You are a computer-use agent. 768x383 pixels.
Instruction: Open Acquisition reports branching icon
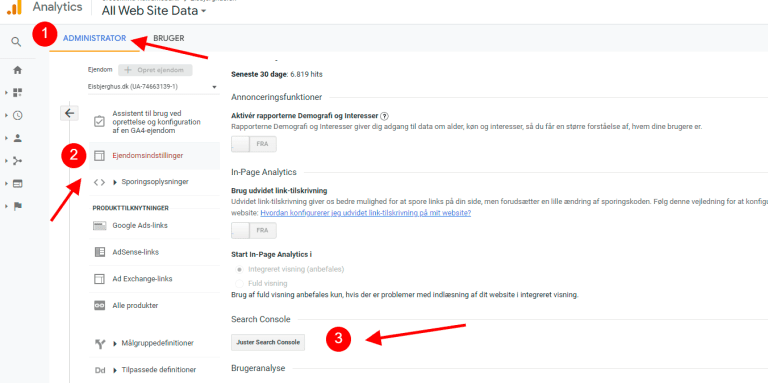pyautogui.click(x=18, y=161)
